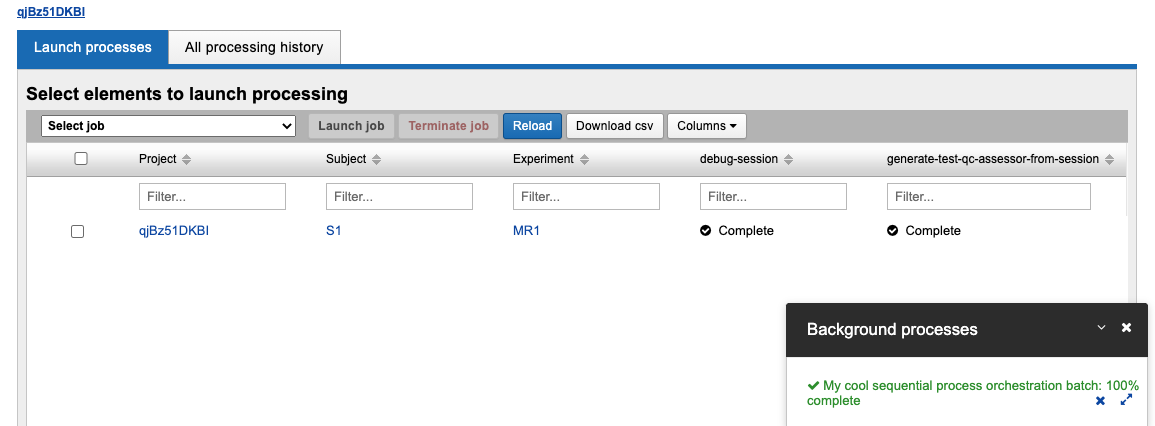Sort by Experiment column sort arrows
The image size is (1155, 426).
584,160
